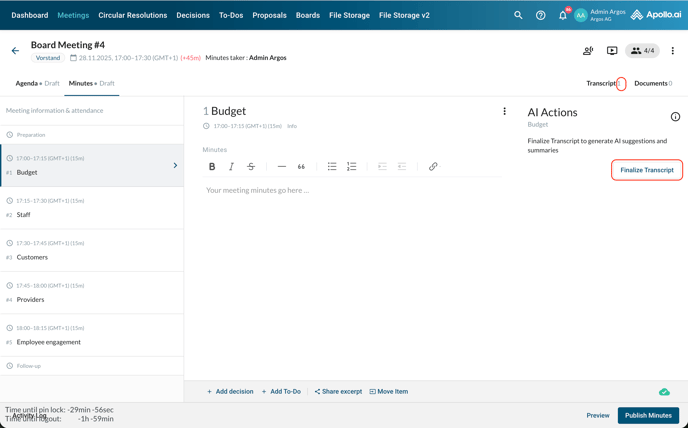Click the Bold formatting icon
The height and width of the screenshot is (428, 688).
pos(212,167)
